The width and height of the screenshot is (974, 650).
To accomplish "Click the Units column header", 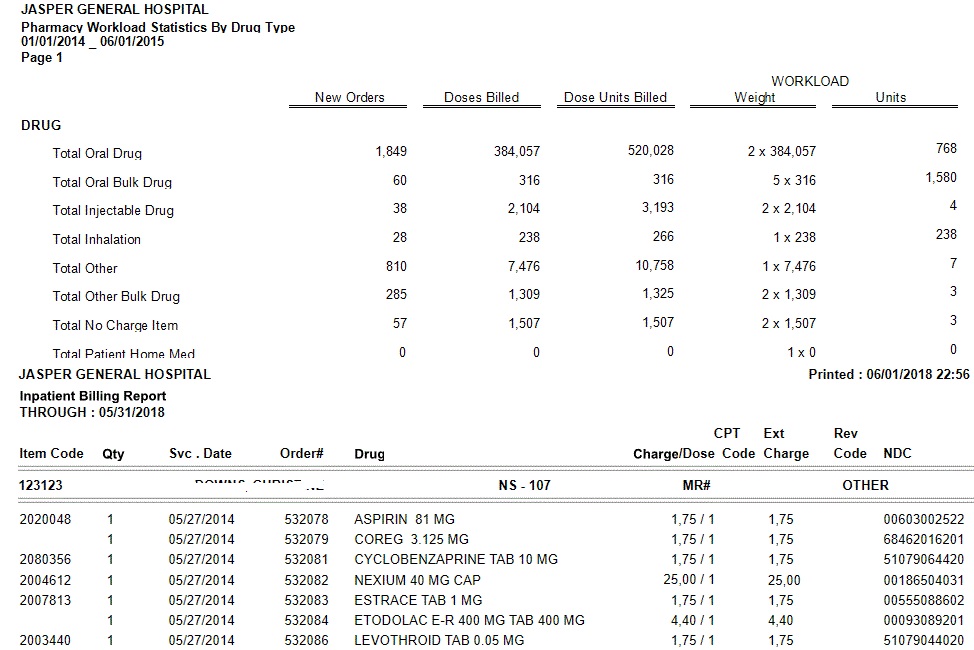I will (891, 98).
